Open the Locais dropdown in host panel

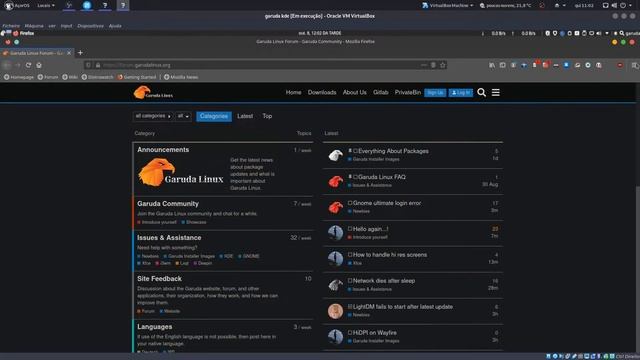tap(46, 6)
